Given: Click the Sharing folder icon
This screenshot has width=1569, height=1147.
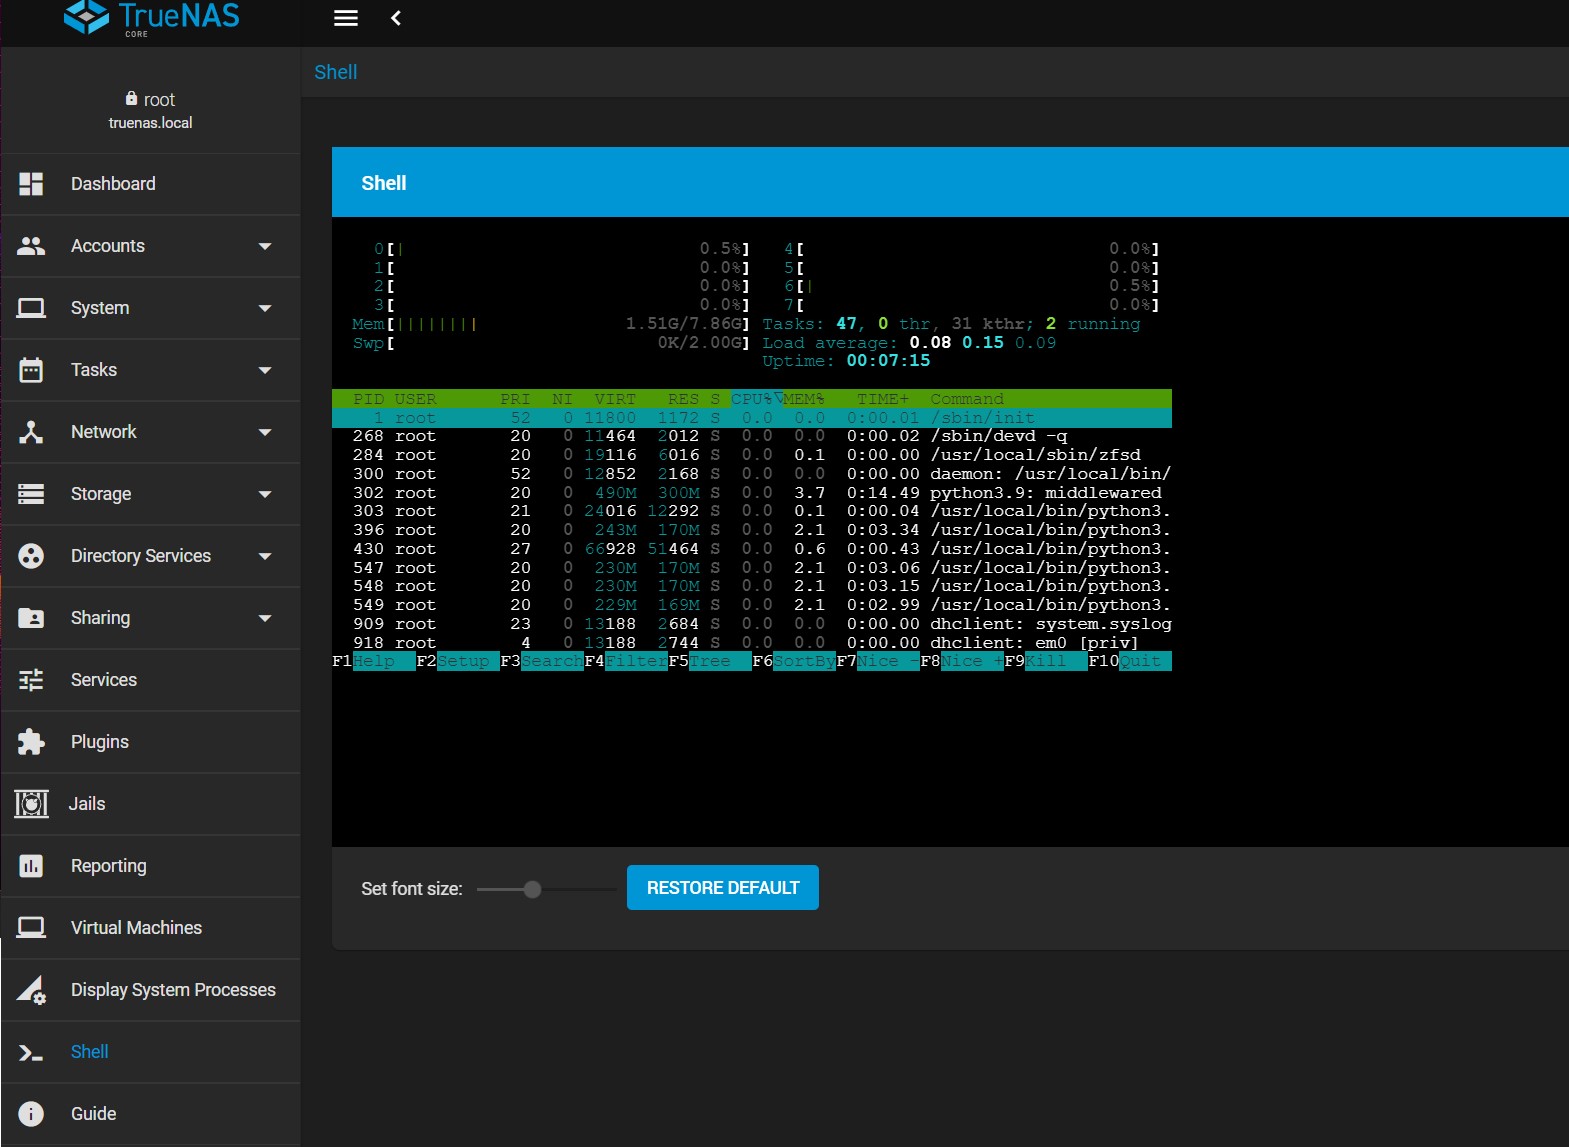Looking at the screenshot, I should pyautogui.click(x=31, y=618).
